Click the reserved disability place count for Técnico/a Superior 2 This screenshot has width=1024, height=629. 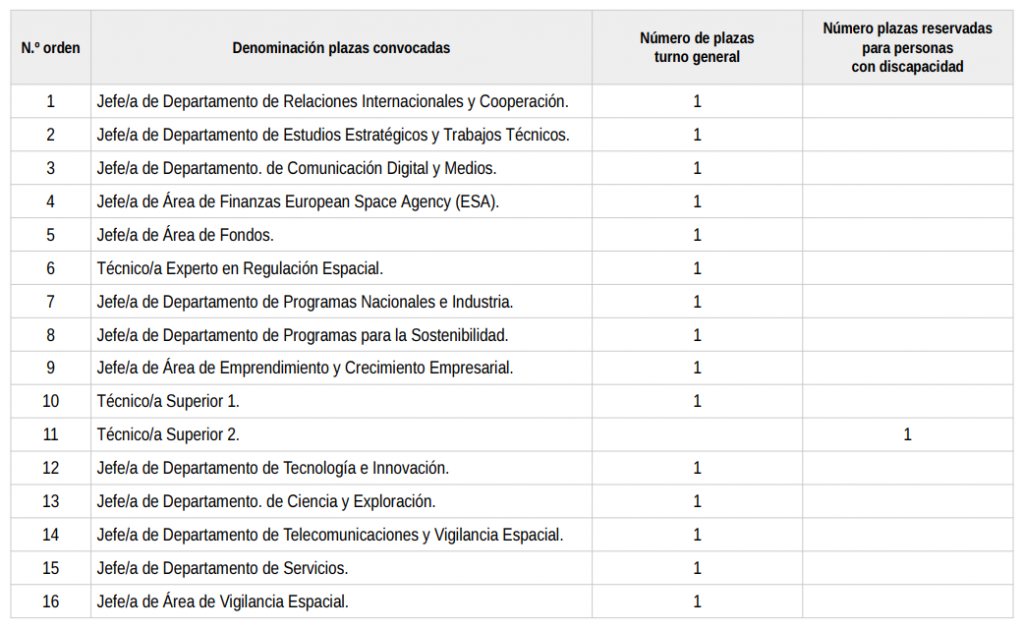(x=907, y=435)
